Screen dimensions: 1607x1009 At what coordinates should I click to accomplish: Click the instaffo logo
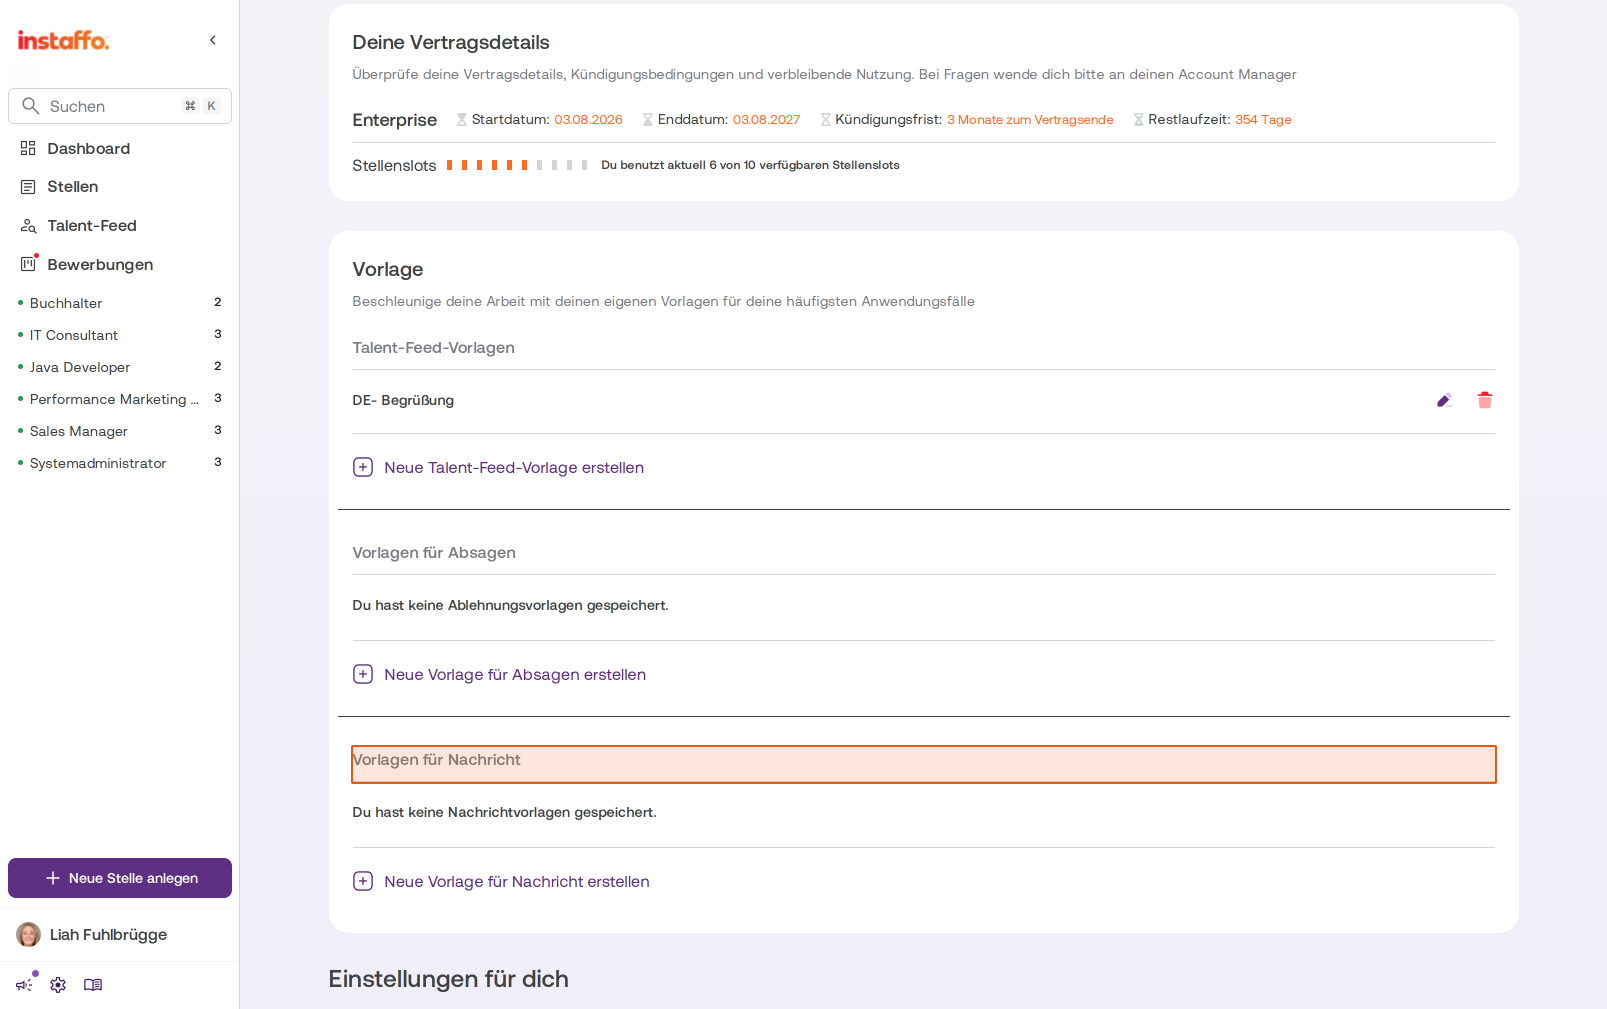[63, 40]
